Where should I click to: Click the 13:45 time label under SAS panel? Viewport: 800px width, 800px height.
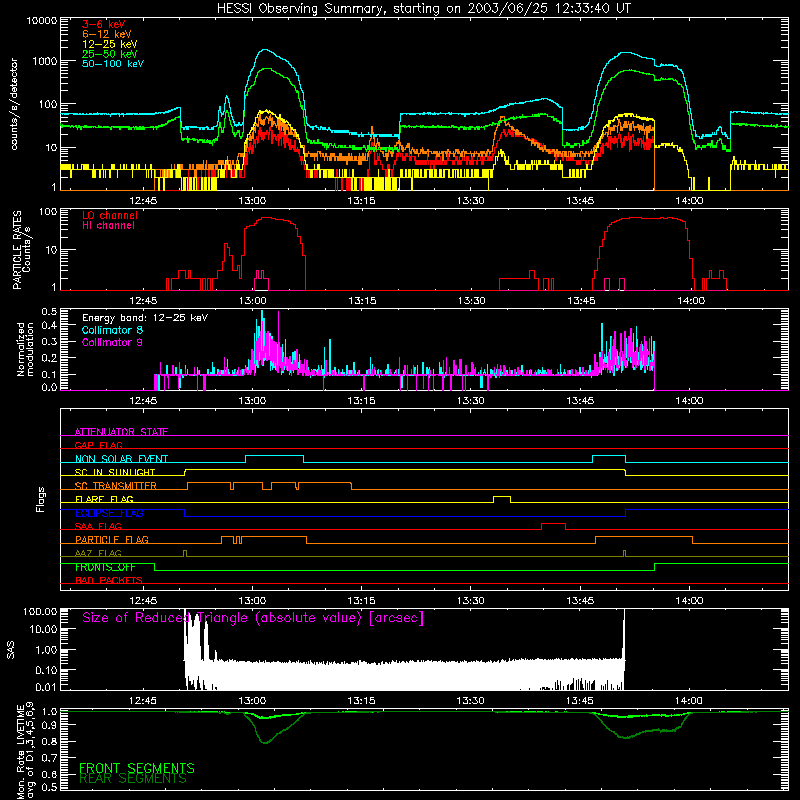click(580, 701)
